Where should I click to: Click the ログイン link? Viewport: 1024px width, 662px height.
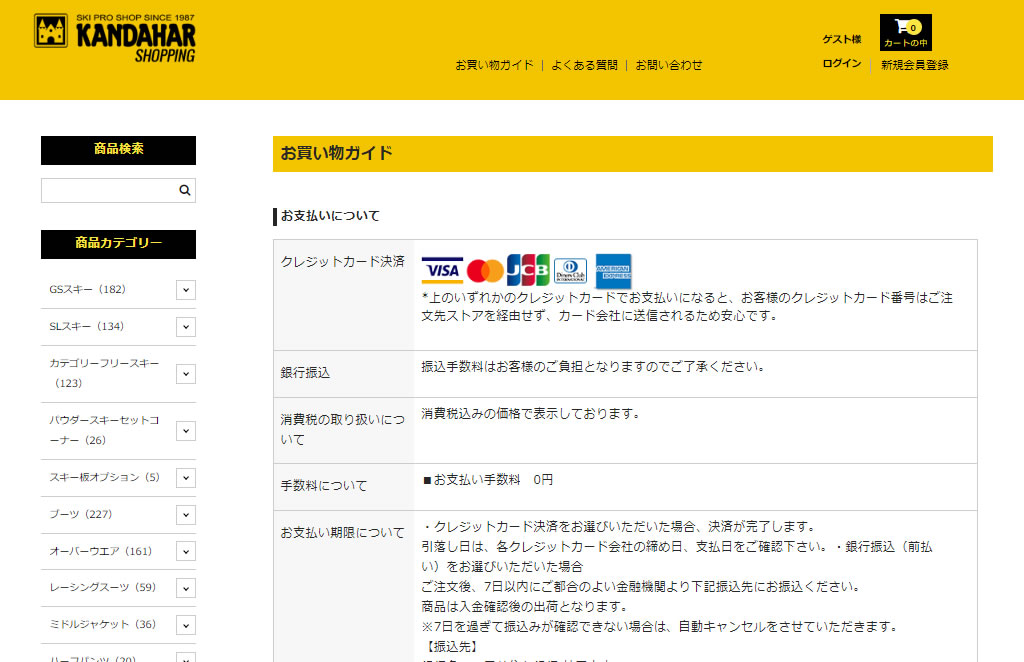pos(841,64)
